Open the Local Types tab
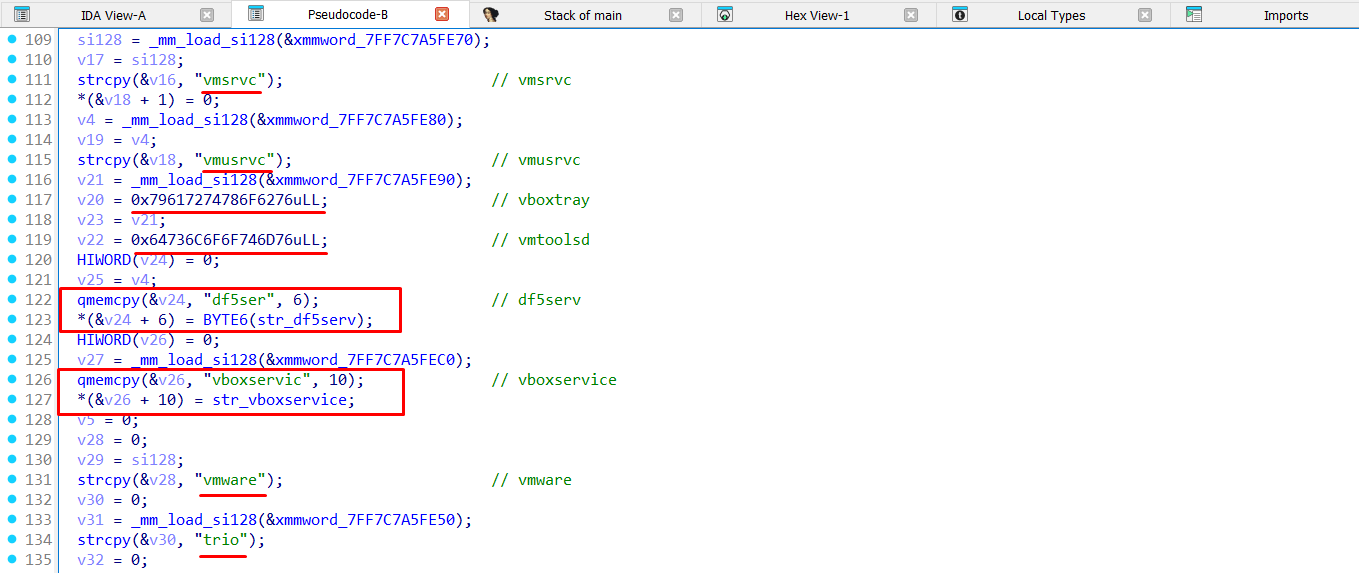This screenshot has height=573, width=1359. [1052, 15]
